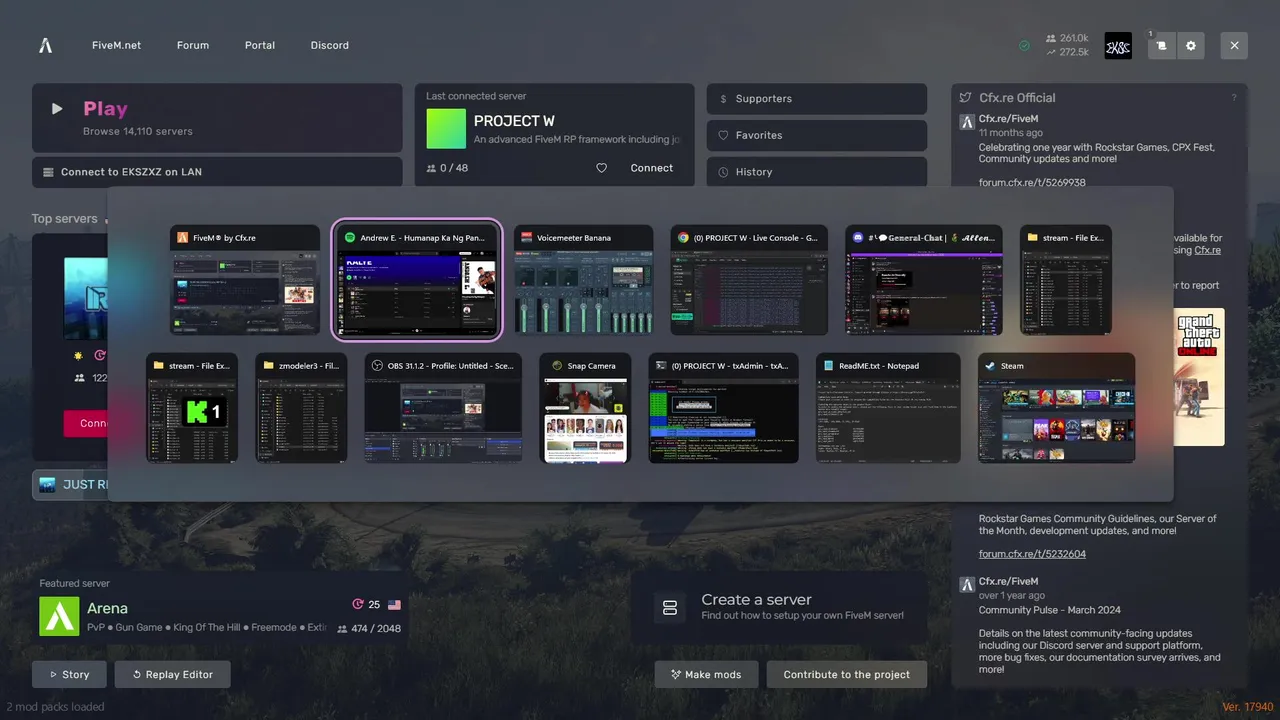Open the FiveM.net menu link

(116, 45)
